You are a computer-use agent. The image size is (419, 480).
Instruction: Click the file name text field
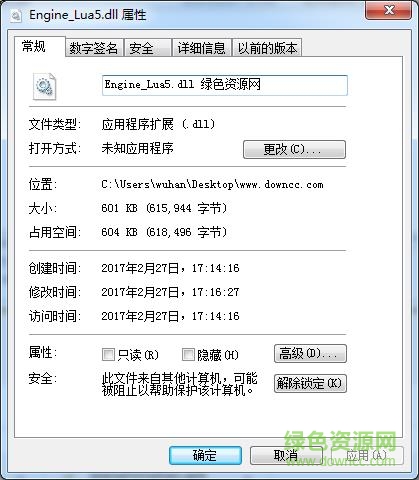[225, 85]
